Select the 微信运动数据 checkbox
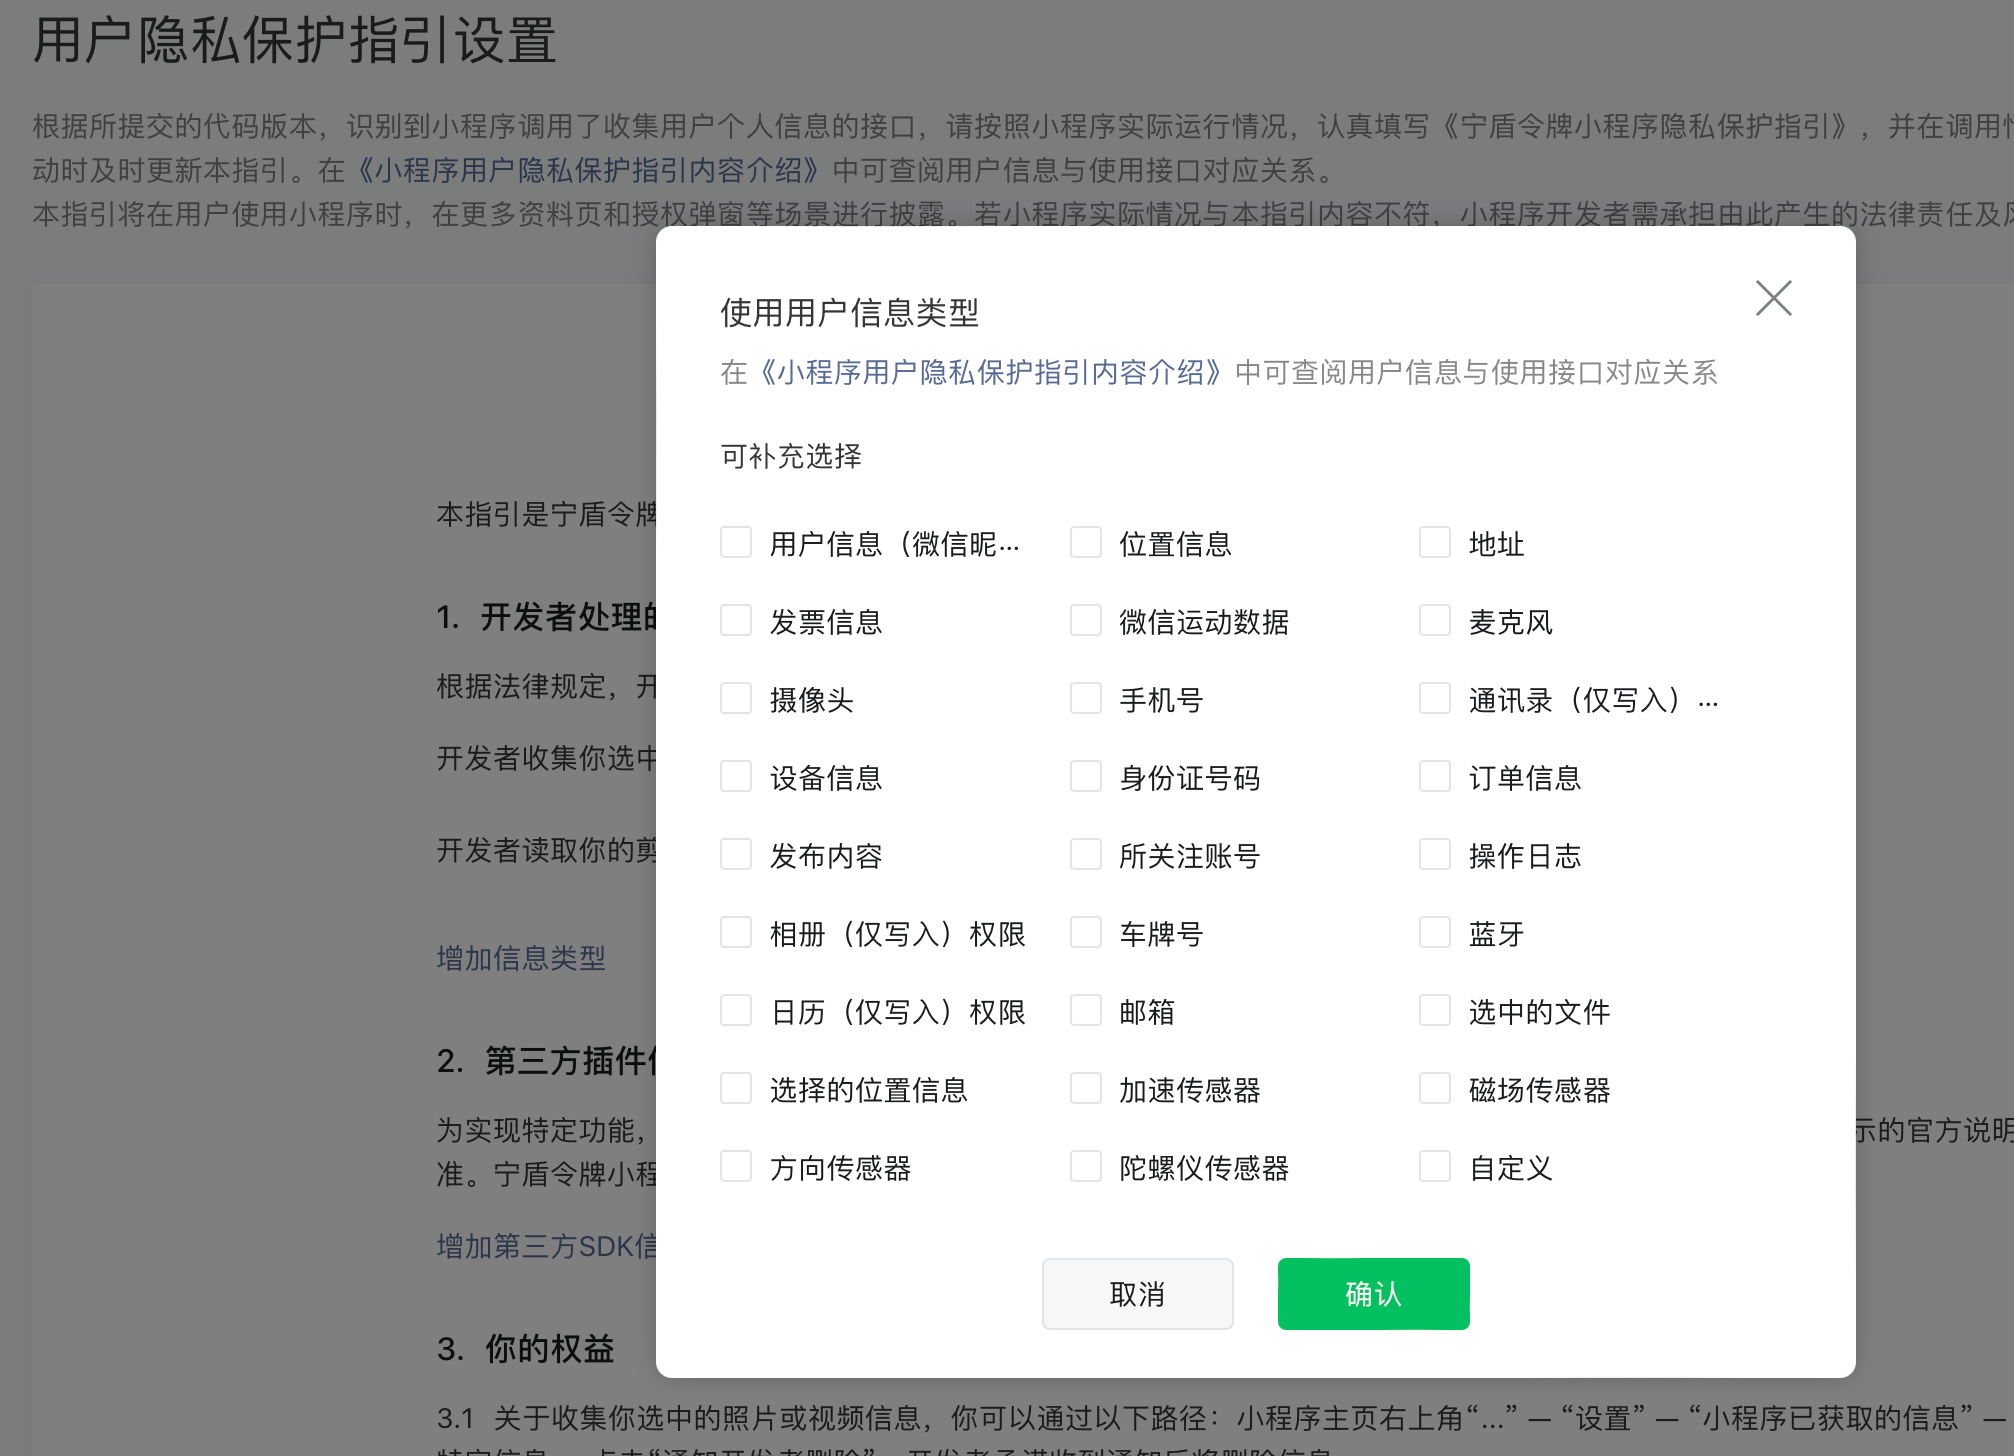The image size is (2014, 1456). pyautogui.click(x=1086, y=621)
